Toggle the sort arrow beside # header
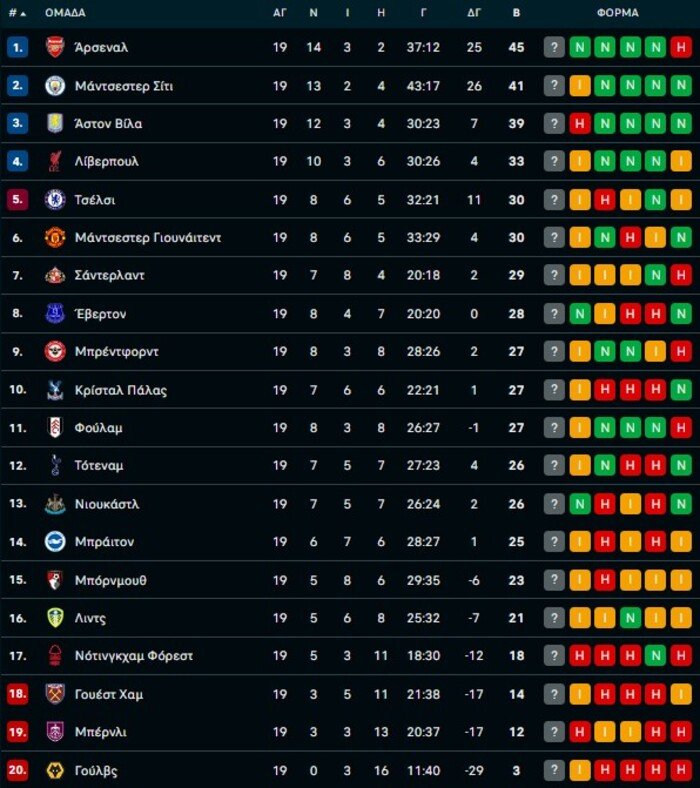The width and height of the screenshot is (700, 788). tap(23, 14)
